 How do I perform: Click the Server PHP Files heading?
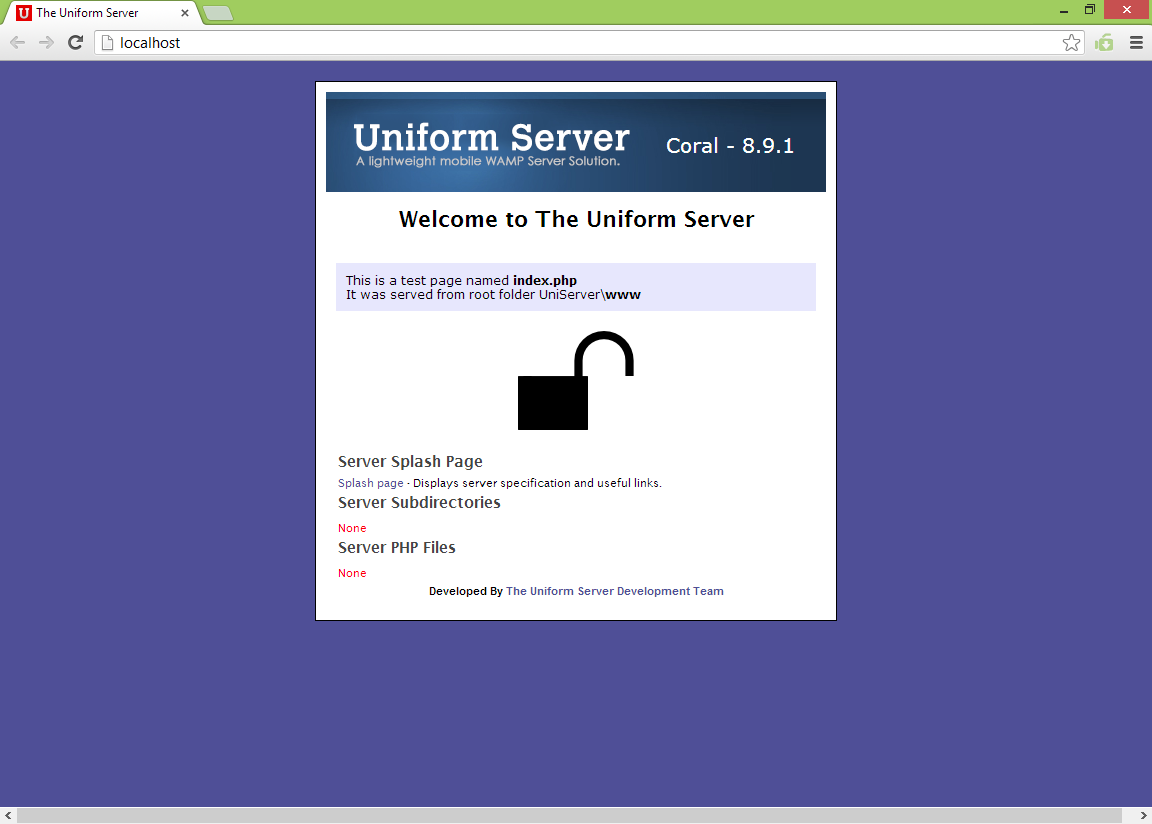pyautogui.click(x=397, y=547)
